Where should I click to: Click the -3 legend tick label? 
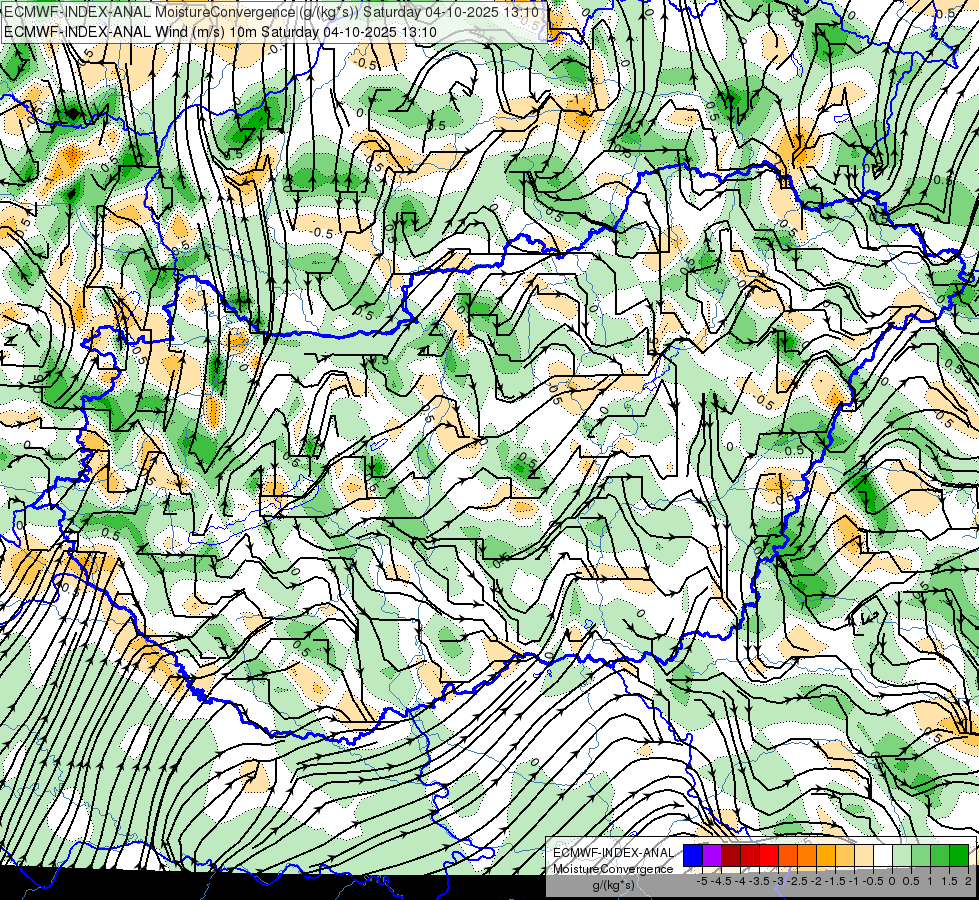click(778, 881)
